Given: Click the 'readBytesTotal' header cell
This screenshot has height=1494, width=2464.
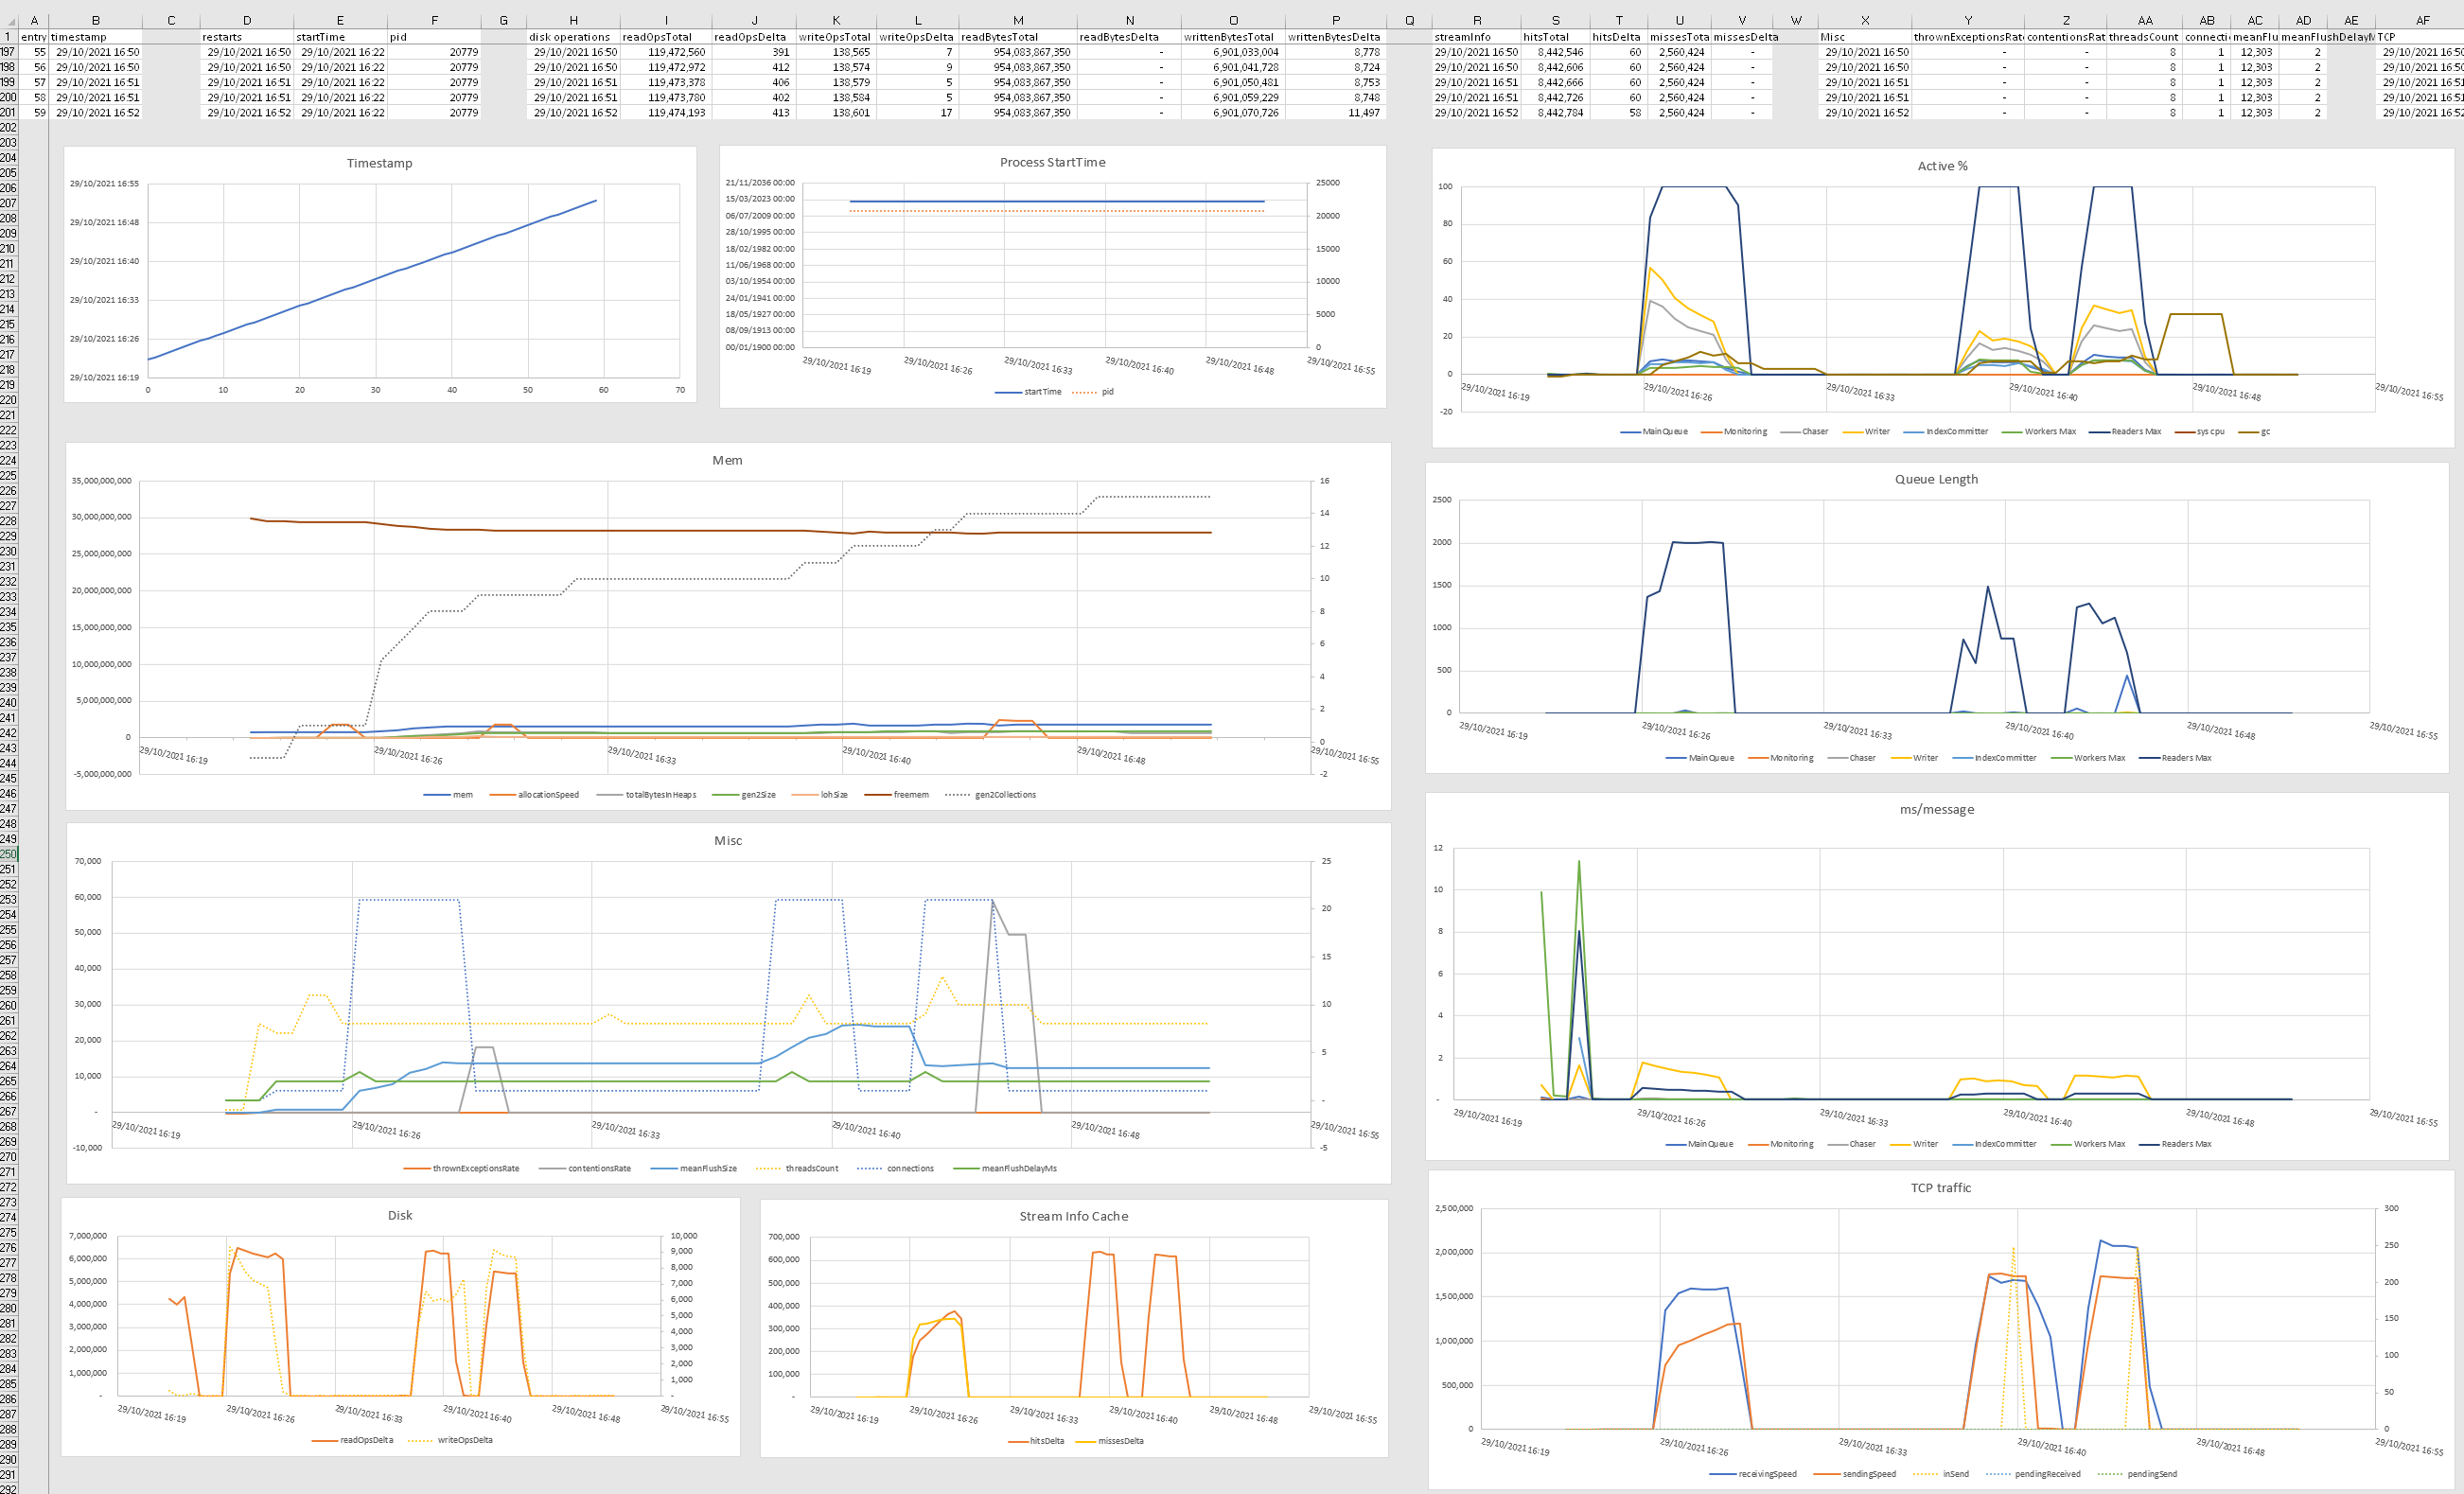Looking at the screenshot, I should pos(1018,37).
